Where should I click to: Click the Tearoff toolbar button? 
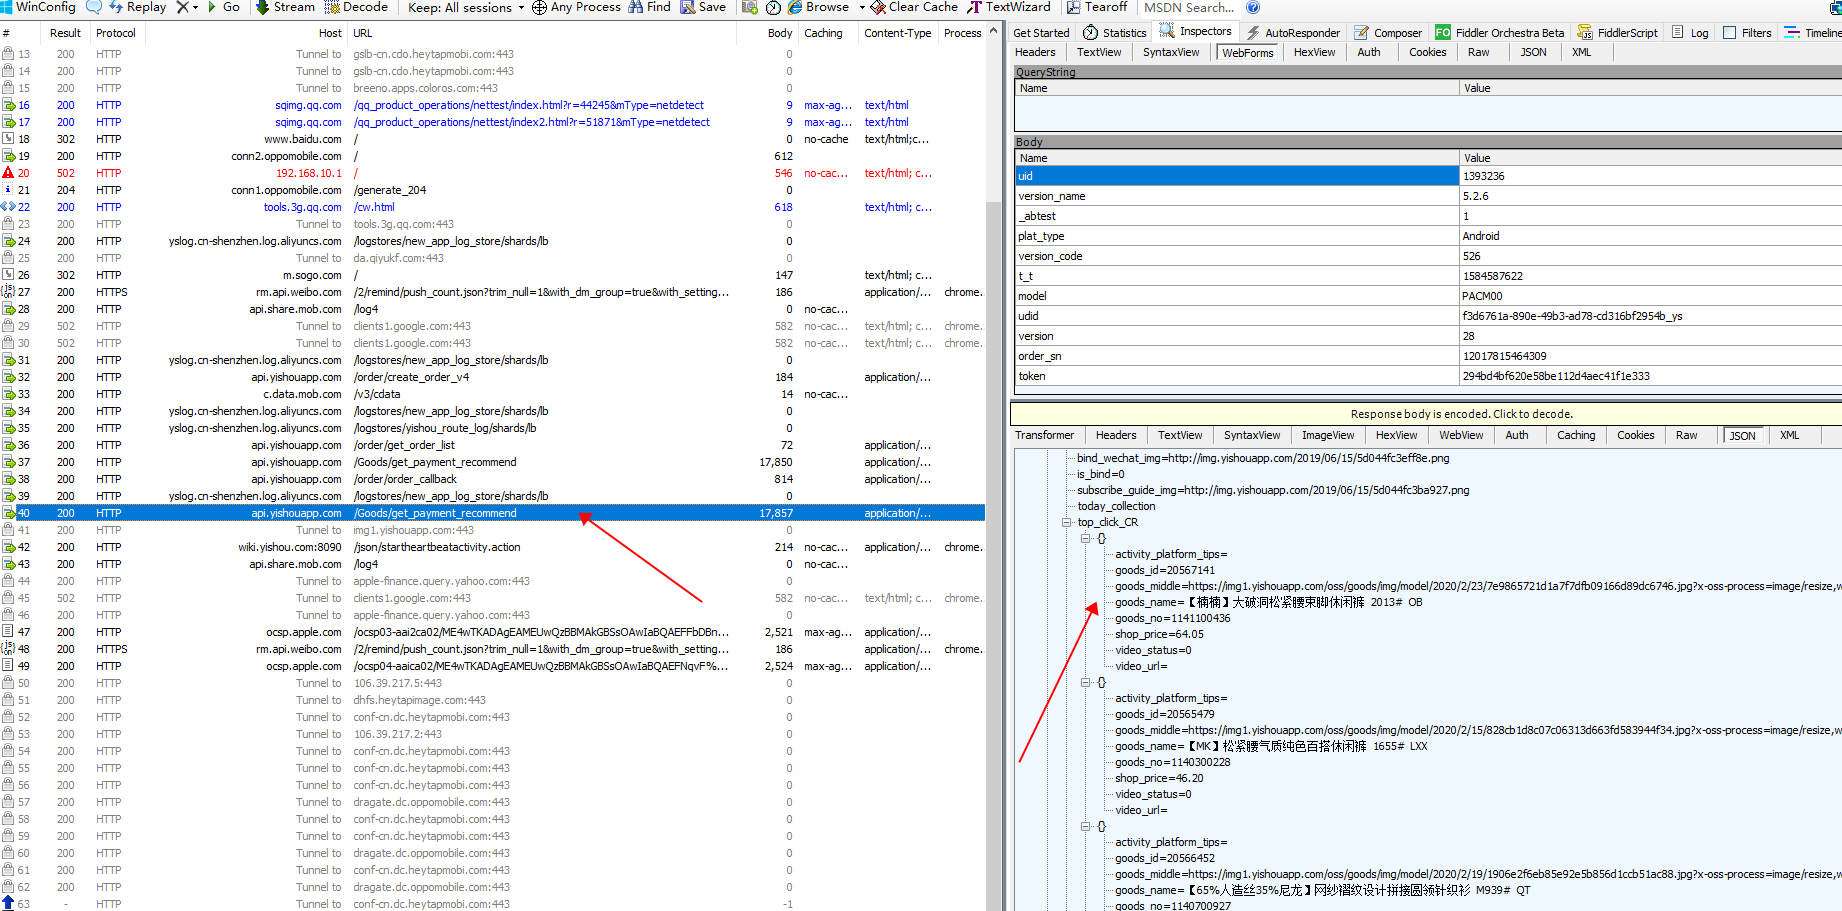[1096, 7]
